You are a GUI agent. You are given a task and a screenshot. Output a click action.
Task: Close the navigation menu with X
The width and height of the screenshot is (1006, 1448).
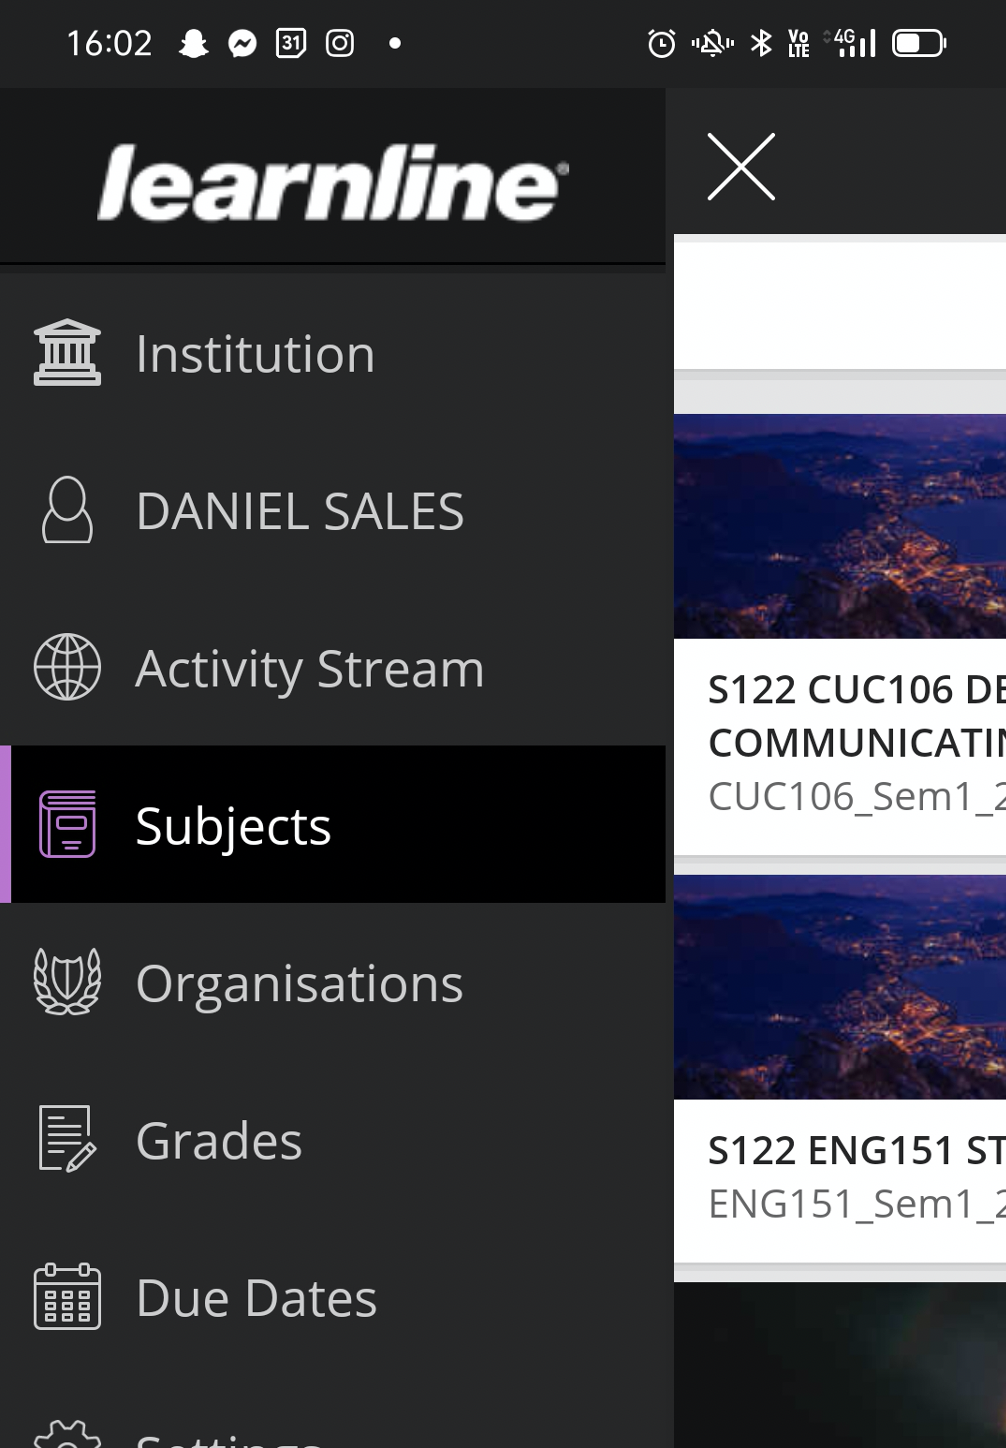click(741, 167)
